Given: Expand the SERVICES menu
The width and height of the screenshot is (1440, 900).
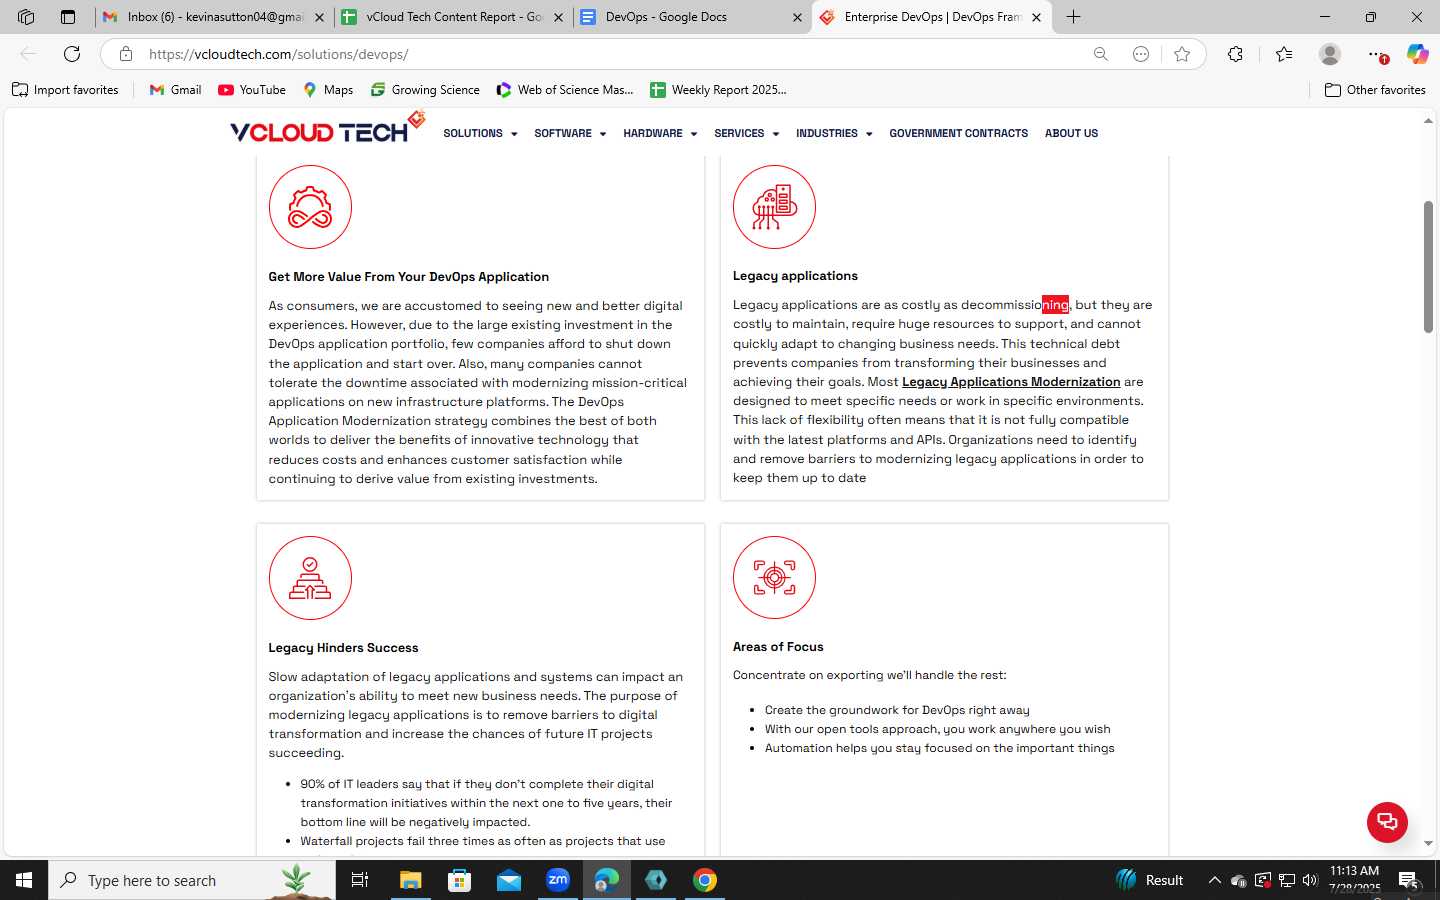Looking at the screenshot, I should click(746, 133).
